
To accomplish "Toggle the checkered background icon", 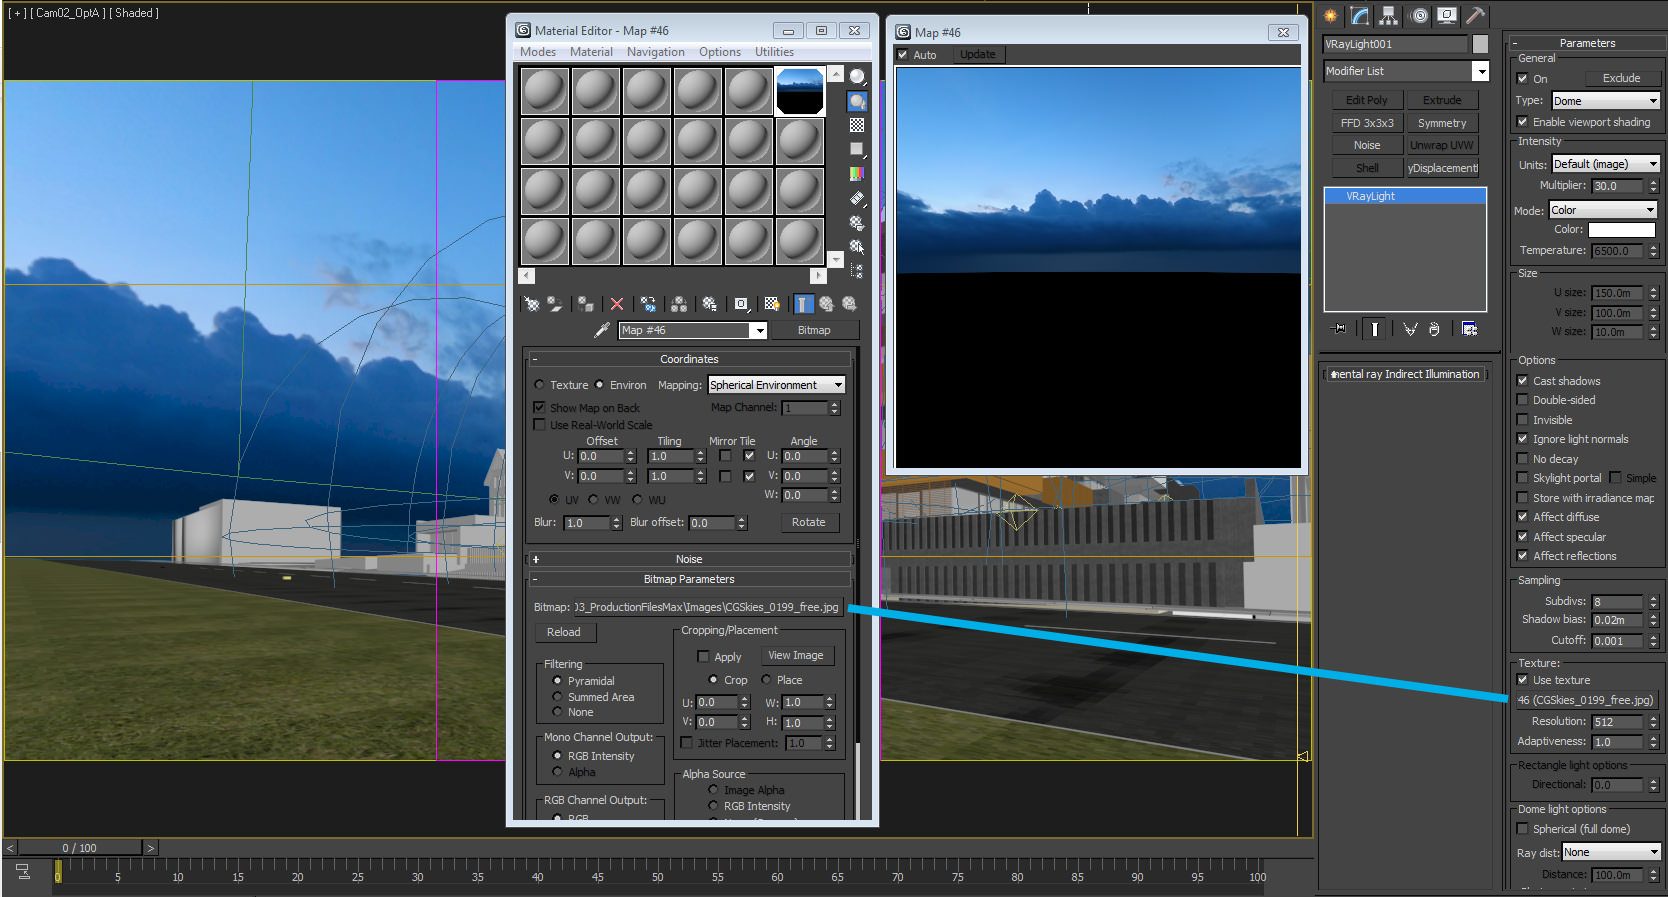I will tap(857, 125).
